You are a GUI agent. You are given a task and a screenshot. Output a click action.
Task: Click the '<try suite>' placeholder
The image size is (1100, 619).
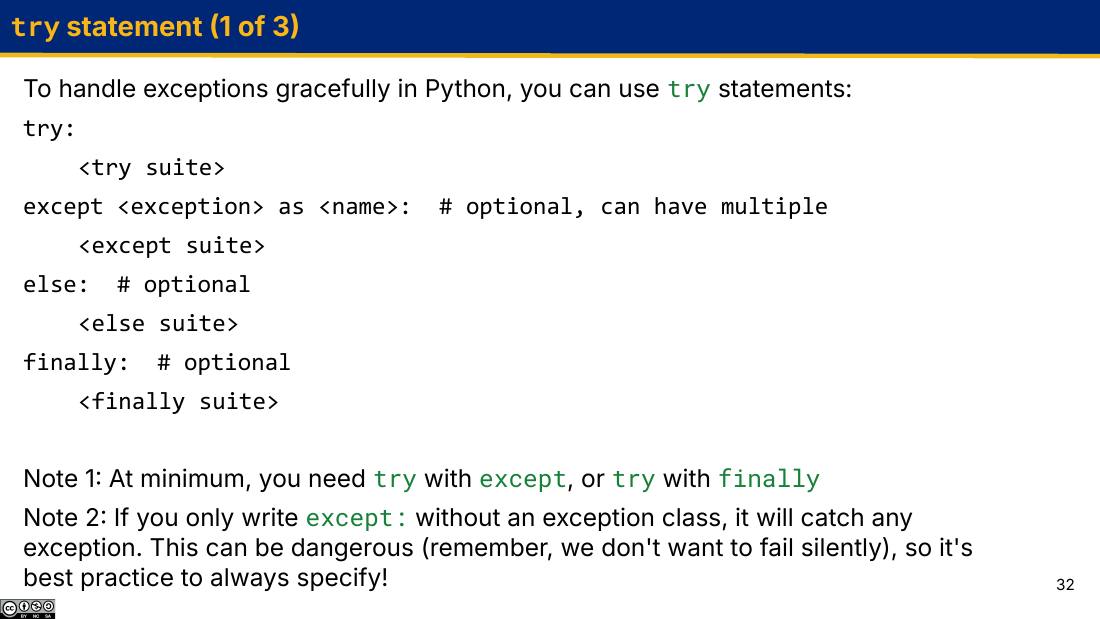tap(152, 168)
